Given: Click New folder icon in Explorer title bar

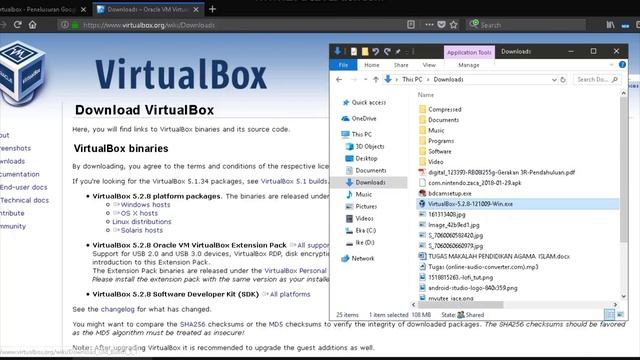Looking at the screenshot, I should coord(365,51).
